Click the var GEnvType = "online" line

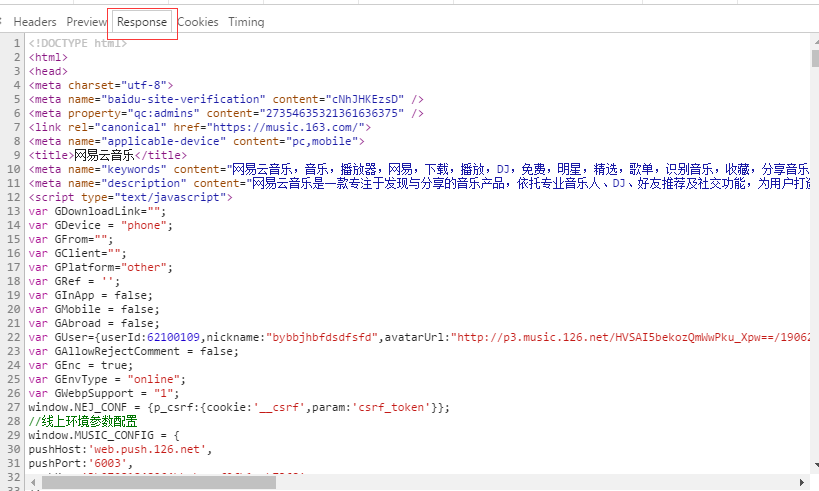[107, 379]
